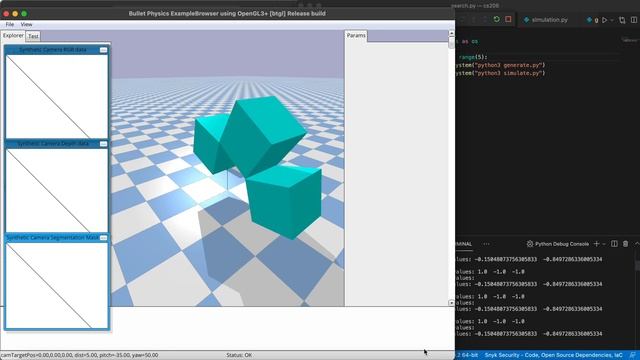Click the Run Python File play icon
This screenshot has width=640, height=360.
pyautogui.click(x=604, y=20)
